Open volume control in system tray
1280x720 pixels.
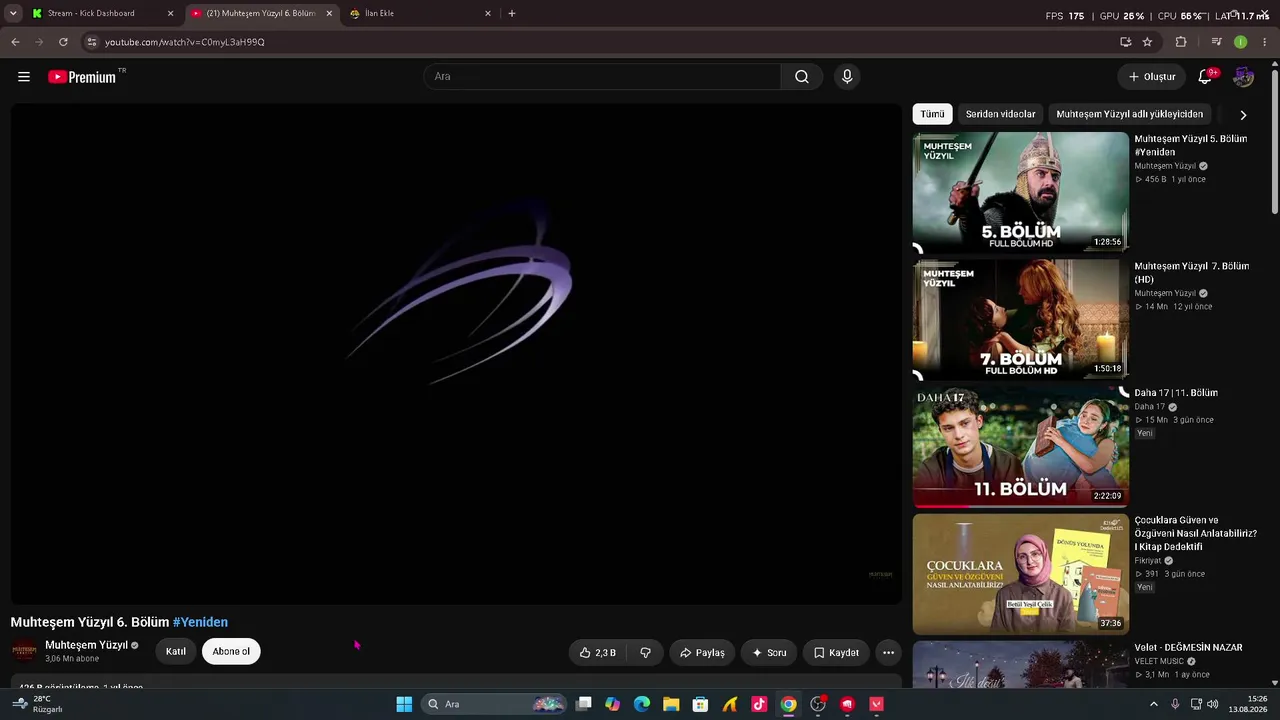tap(1213, 704)
